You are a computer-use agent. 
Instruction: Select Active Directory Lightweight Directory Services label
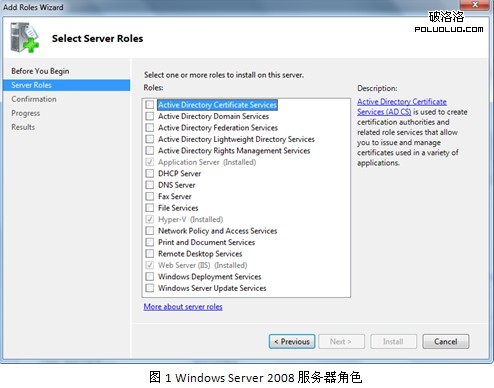(x=236, y=139)
